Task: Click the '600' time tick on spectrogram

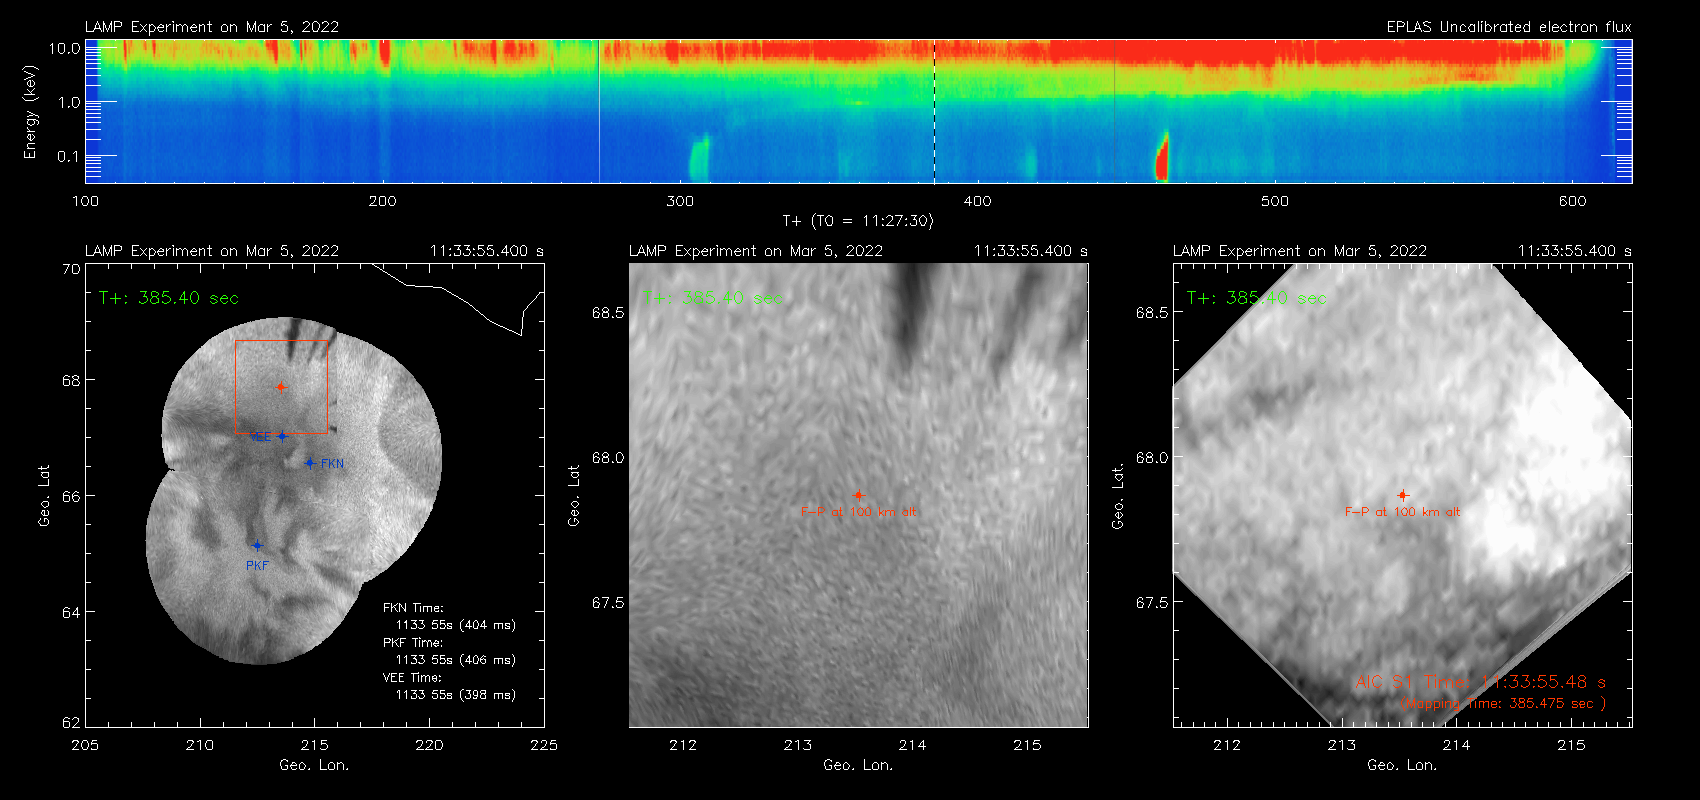Action: (x=1573, y=201)
